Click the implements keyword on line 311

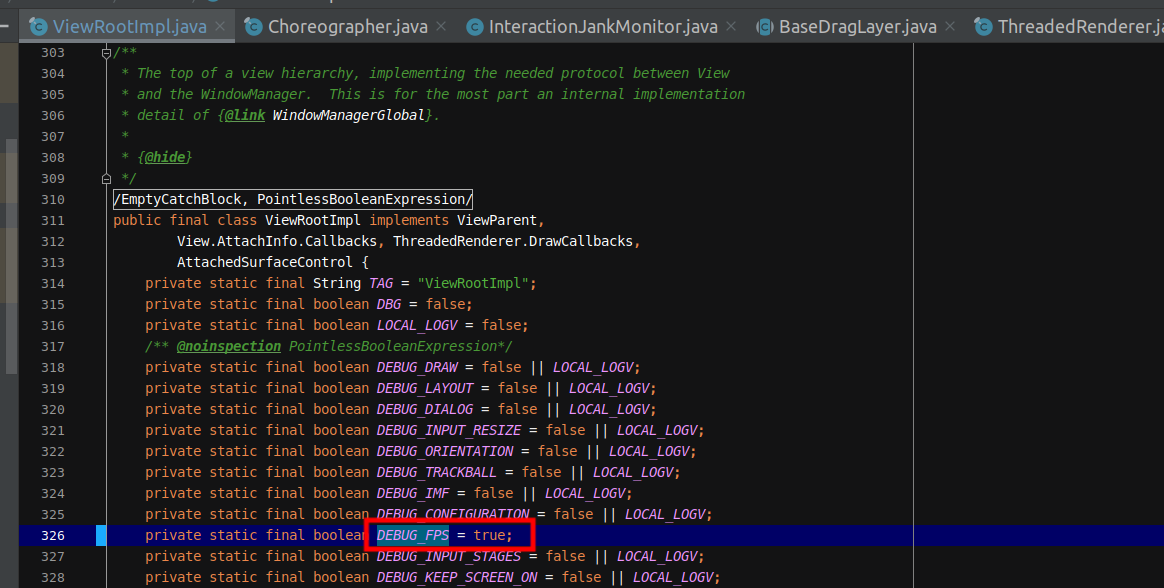click(x=409, y=220)
